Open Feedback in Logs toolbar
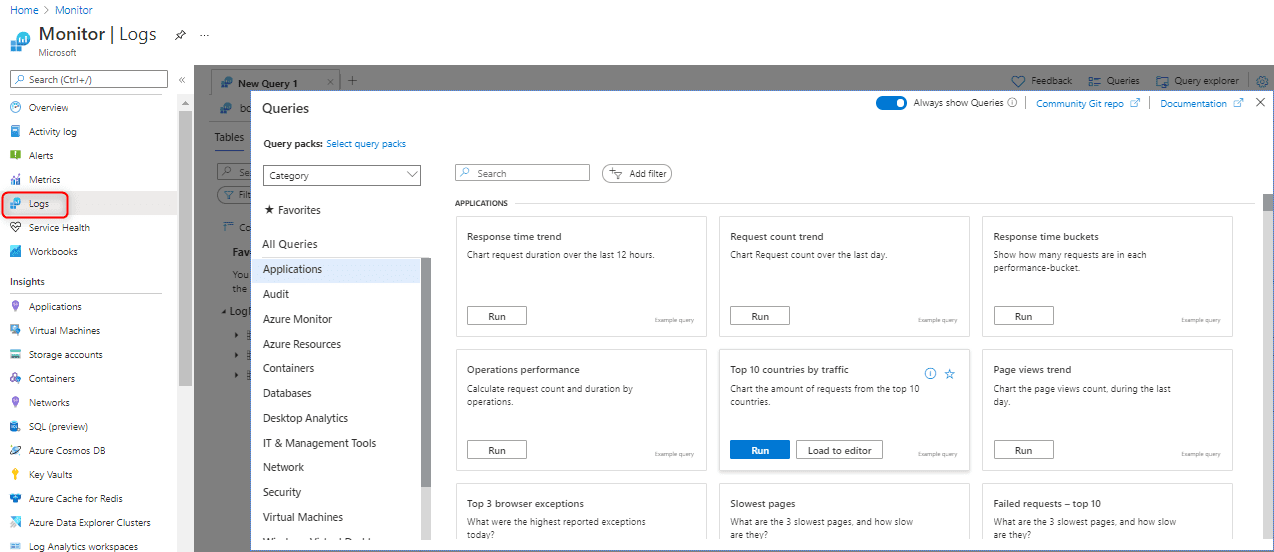 pos(1042,81)
